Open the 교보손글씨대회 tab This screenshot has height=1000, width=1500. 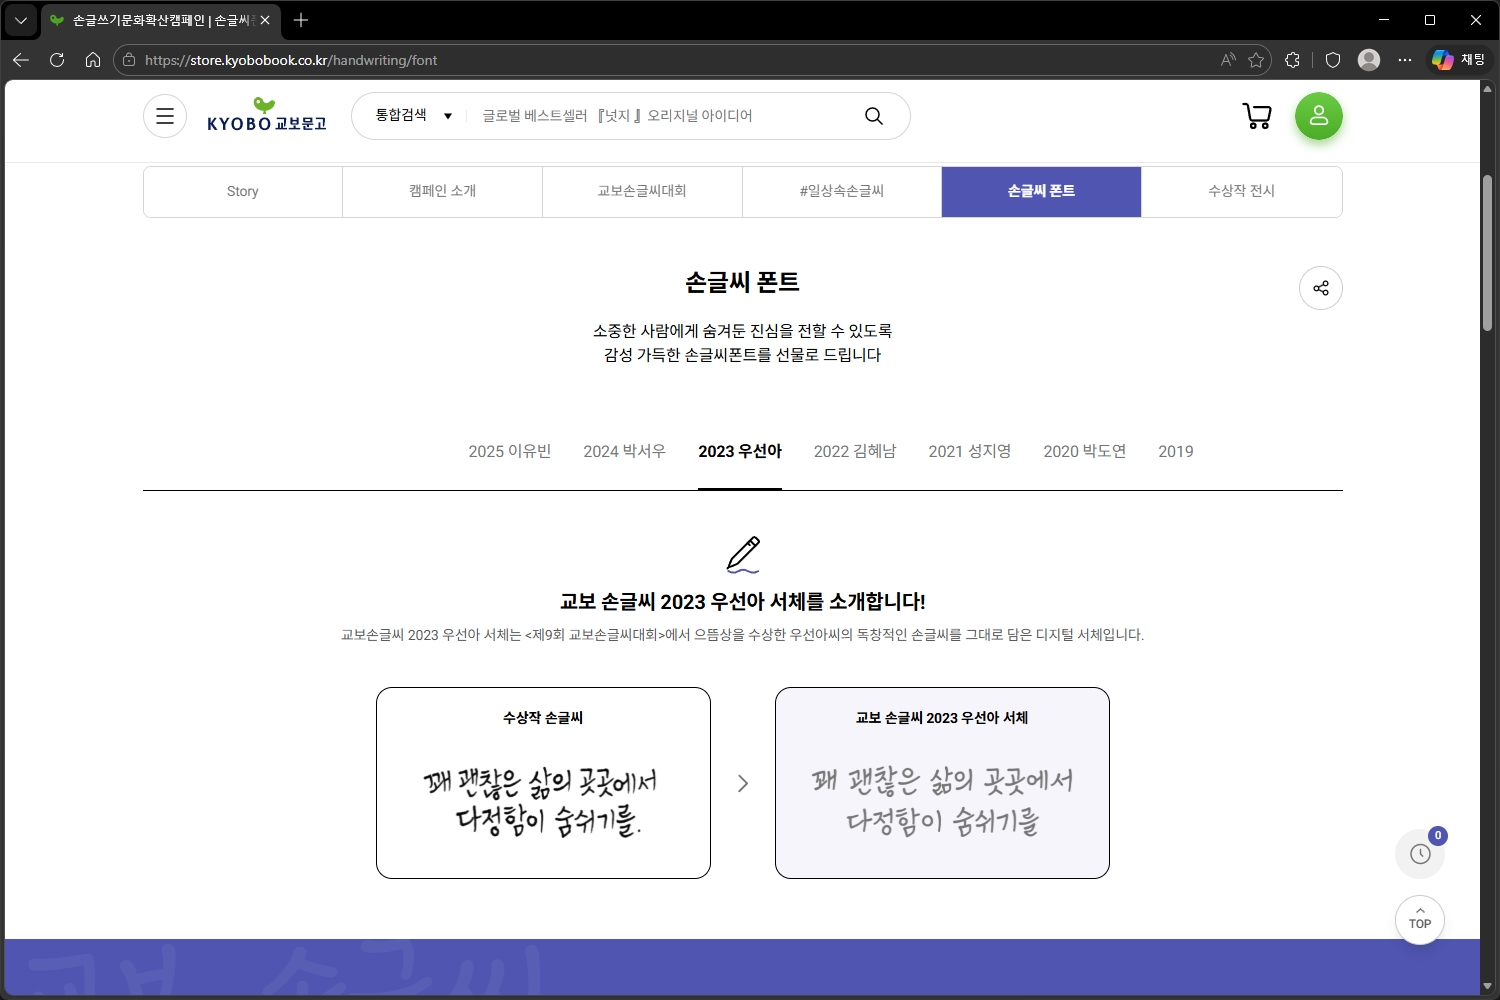pyautogui.click(x=642, y=191)
